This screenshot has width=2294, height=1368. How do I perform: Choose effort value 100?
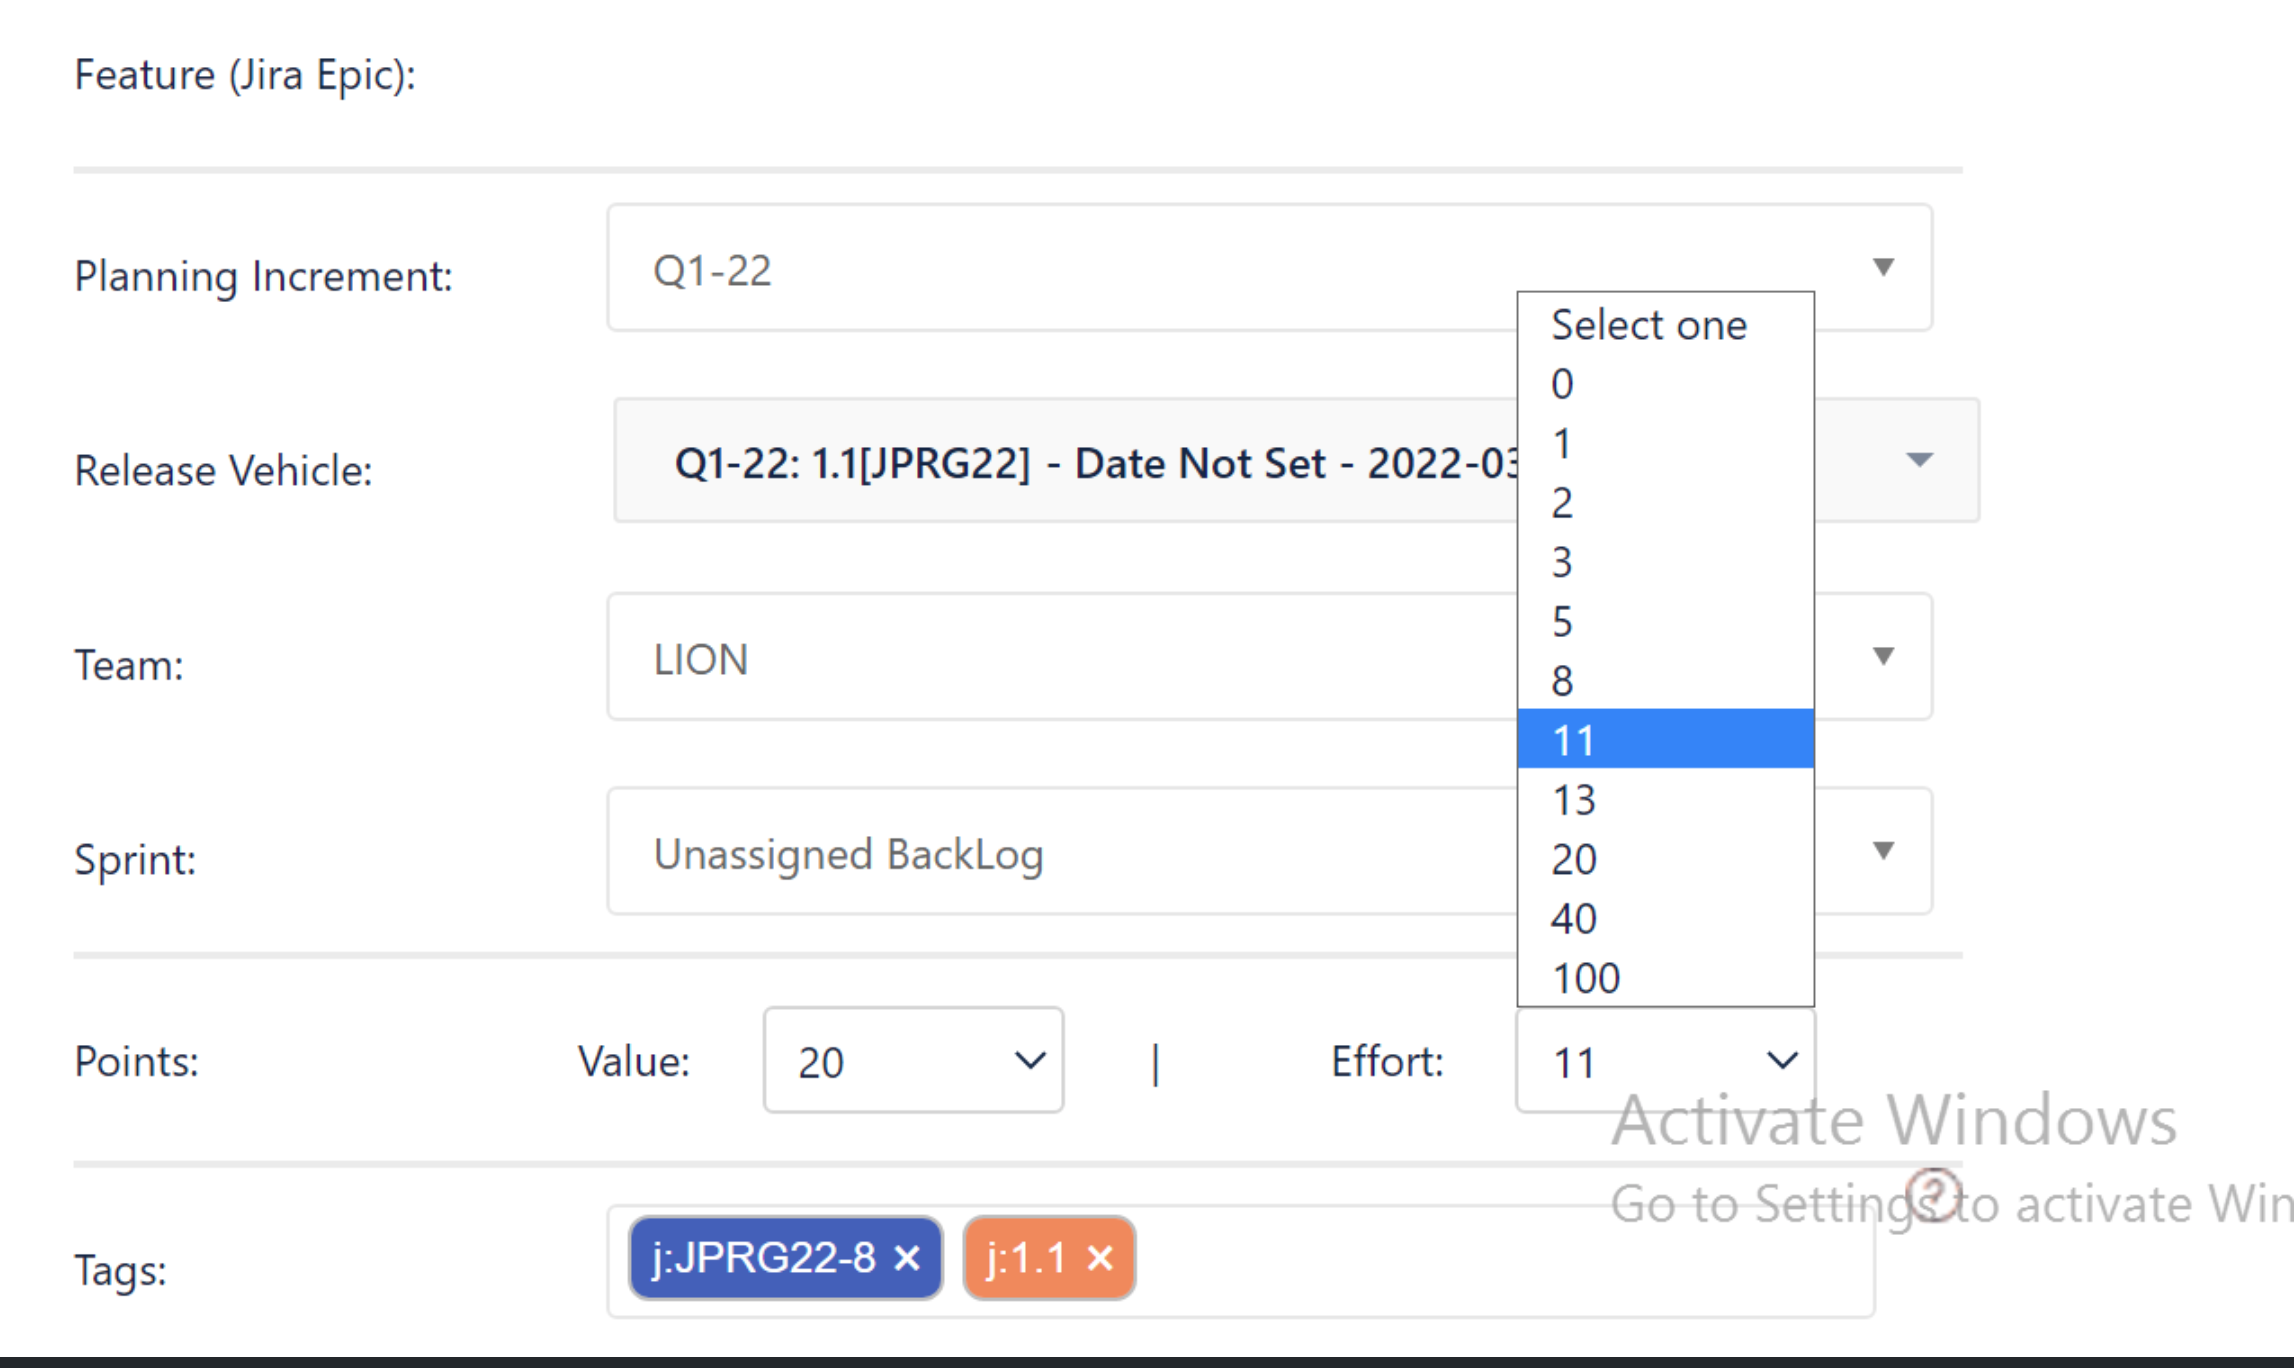1586,978
